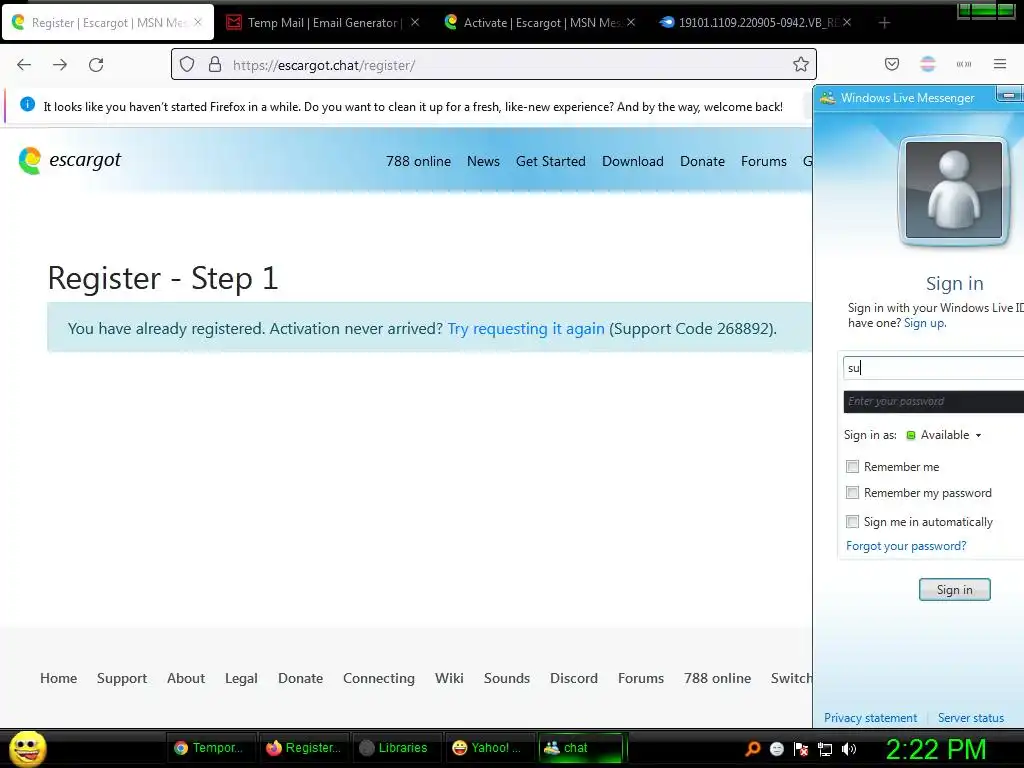Switch to Firefox Register... taskbar item
The height and width of the screenshot is (768, 1024).
[304, 748]
